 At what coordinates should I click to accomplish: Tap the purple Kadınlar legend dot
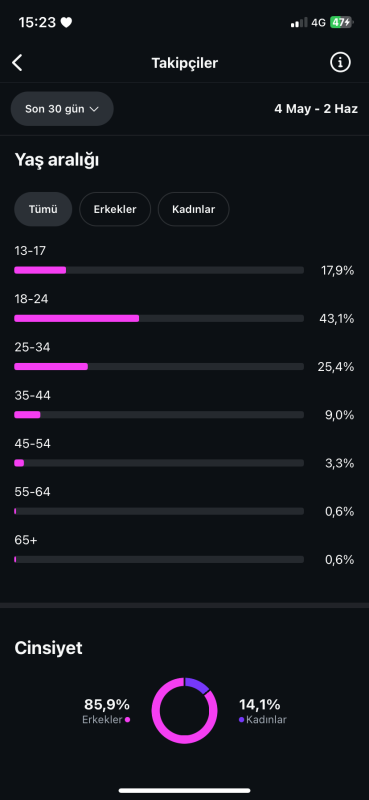tap(241, 719)
